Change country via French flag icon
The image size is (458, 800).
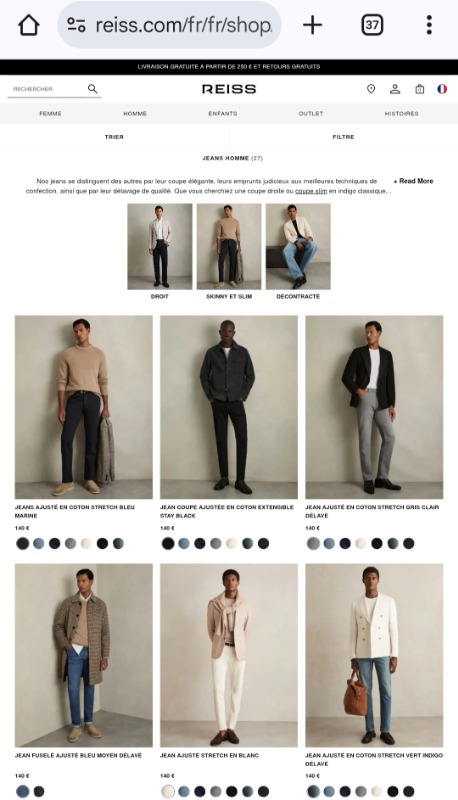pos(442,89)
